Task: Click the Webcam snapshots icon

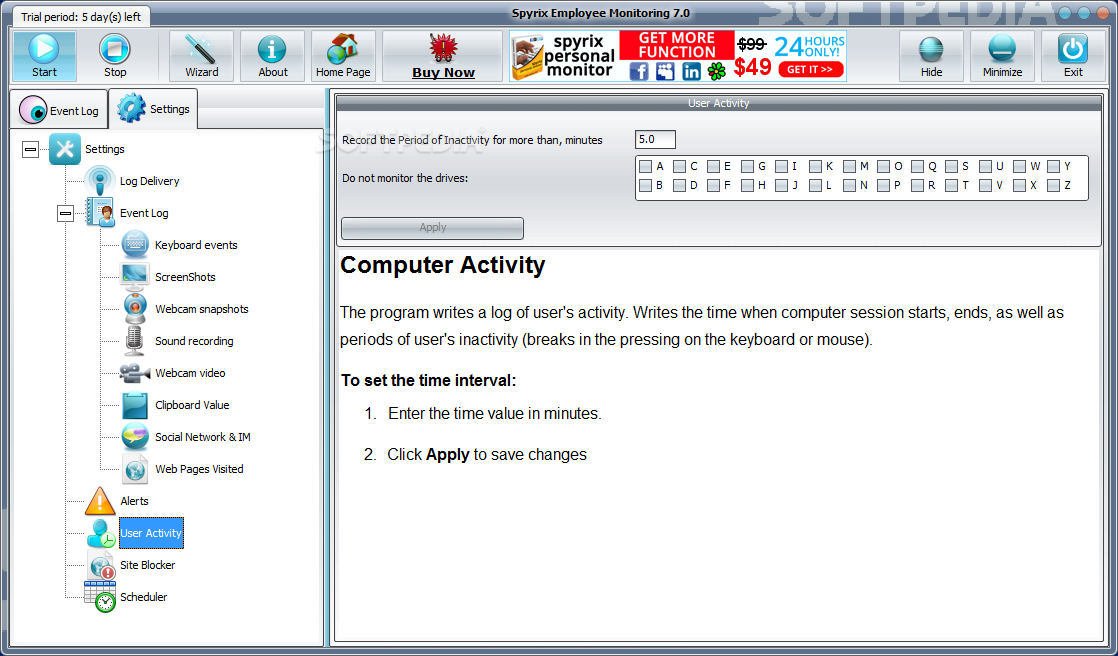Action: 135,309
